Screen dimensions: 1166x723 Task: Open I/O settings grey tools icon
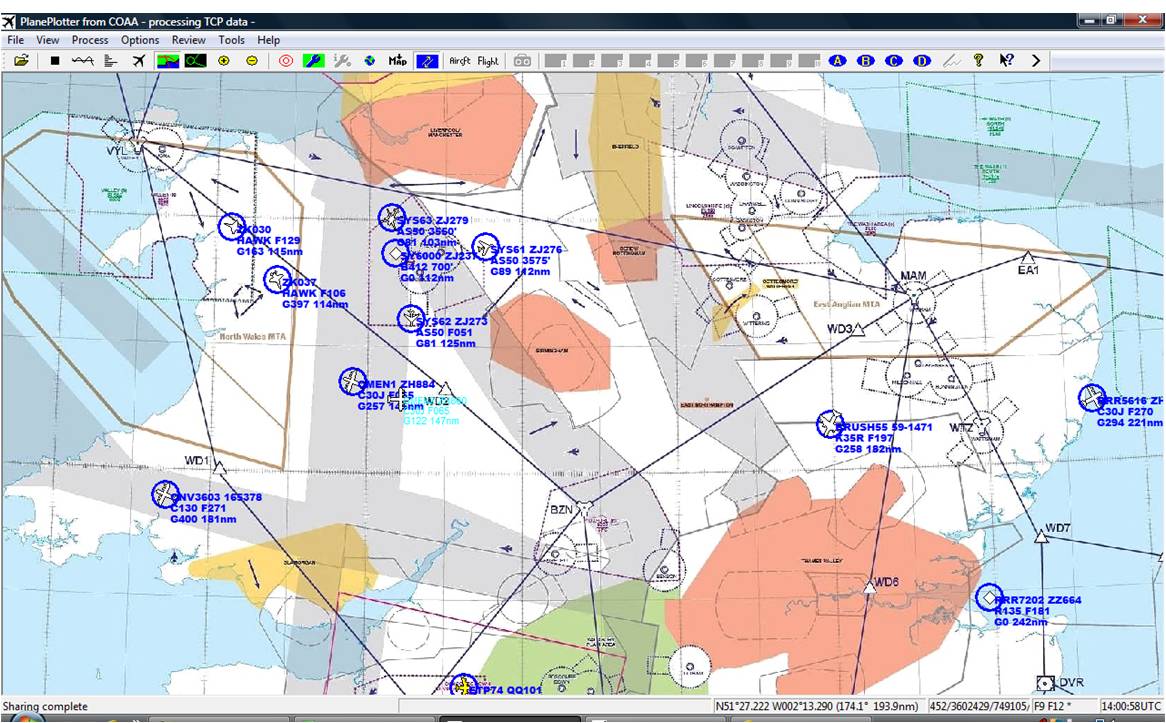[342, 61]
